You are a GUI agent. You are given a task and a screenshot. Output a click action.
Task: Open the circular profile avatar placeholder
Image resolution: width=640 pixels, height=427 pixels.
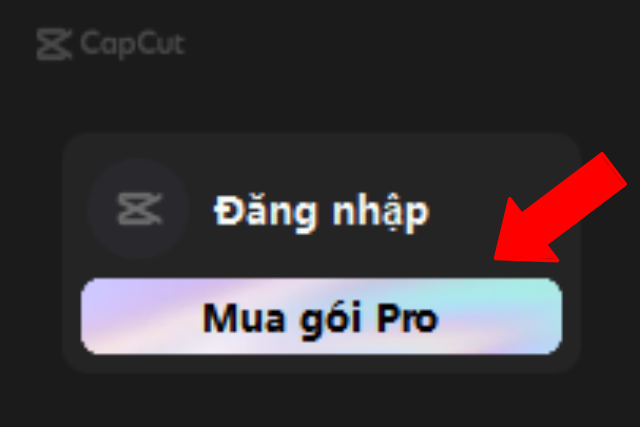pyautogui.click(x=138, y=209)
